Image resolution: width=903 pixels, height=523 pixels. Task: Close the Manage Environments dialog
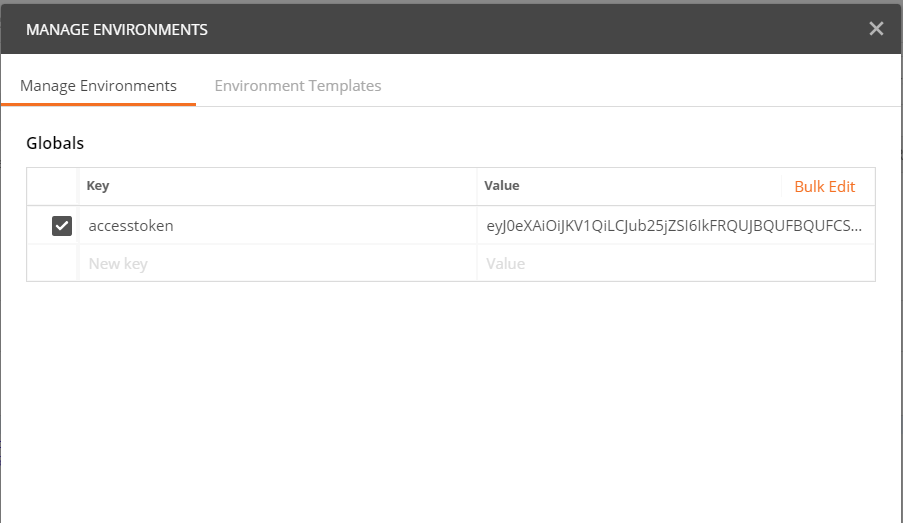pyautogui.click(x=876, y=29)
